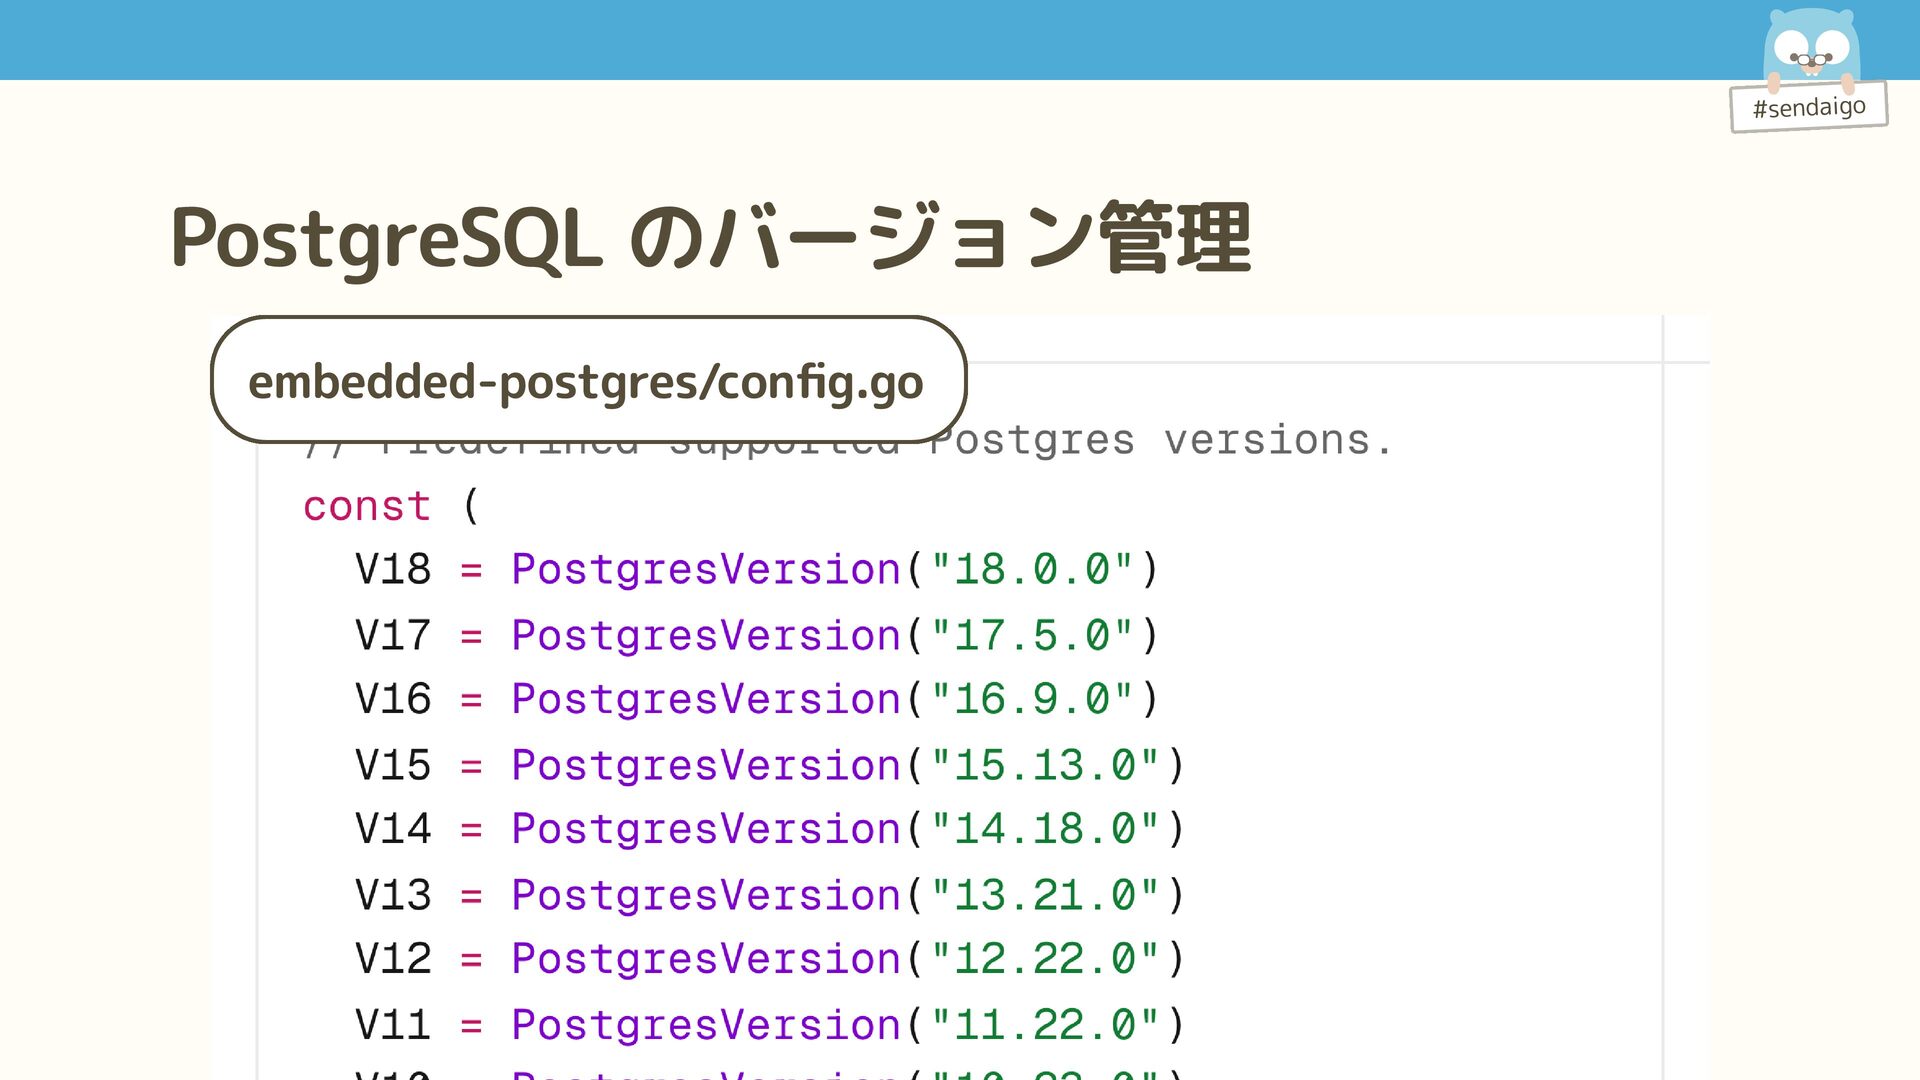The width and height of the screenshot is (1920, 1080).
Task: Click the V11 constant name
Action: coord(393,1025)
